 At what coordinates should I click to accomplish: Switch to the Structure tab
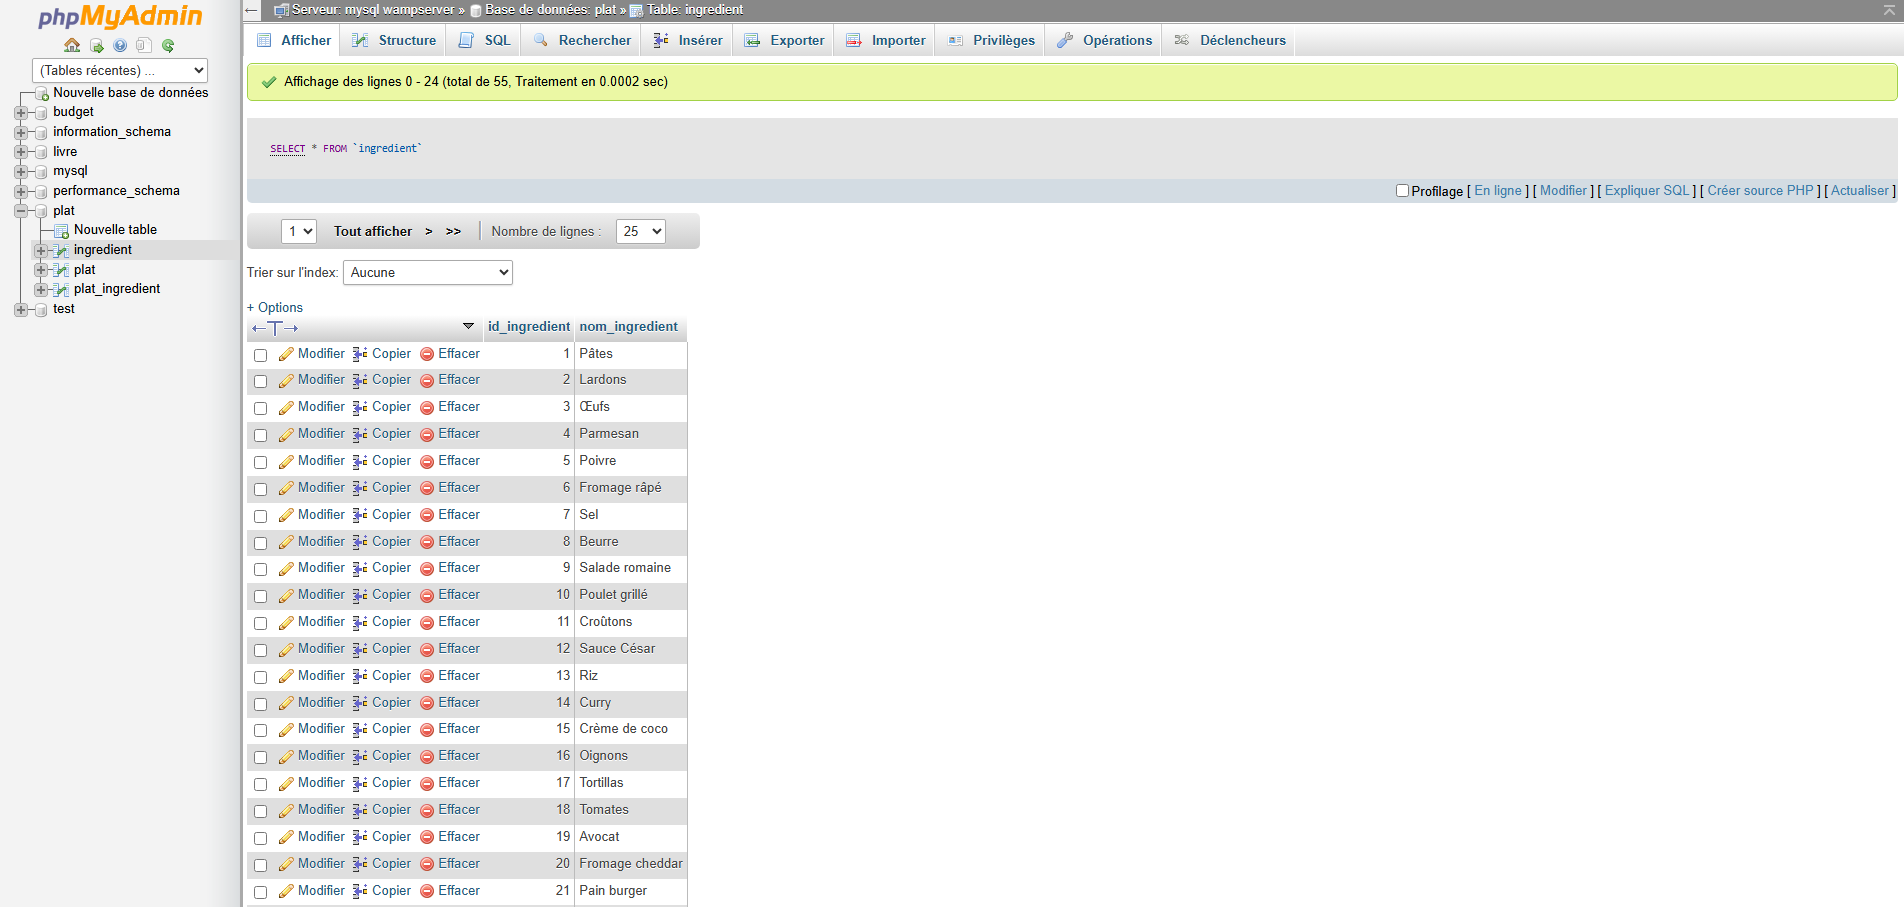click(x=395, y=40)
